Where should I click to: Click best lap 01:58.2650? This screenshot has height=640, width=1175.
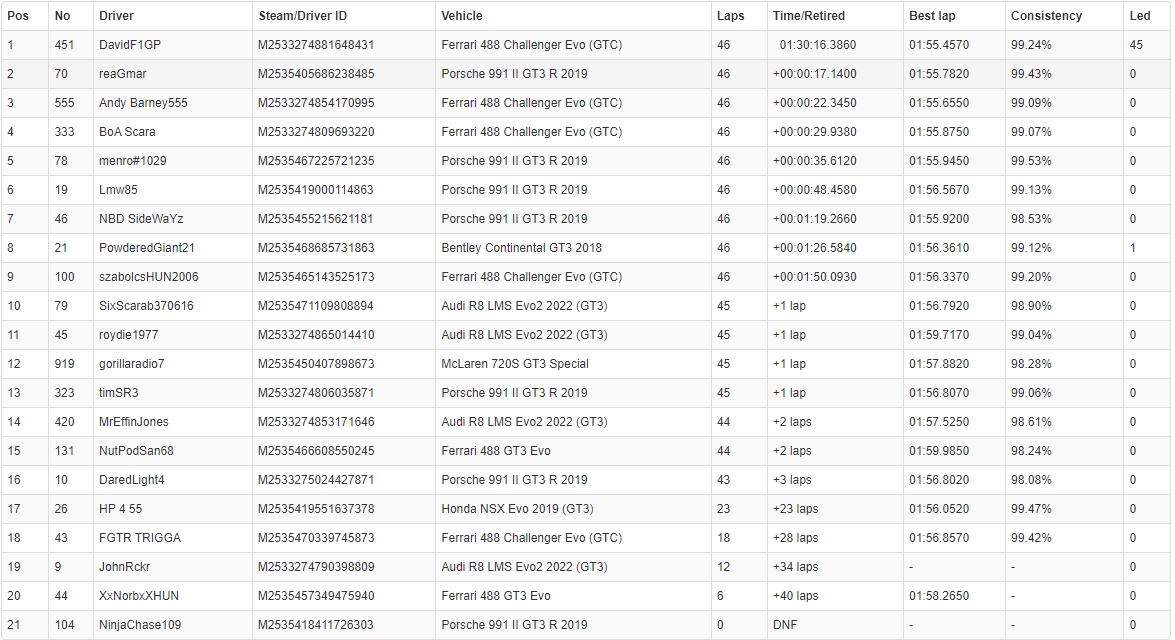click(939, 596)
